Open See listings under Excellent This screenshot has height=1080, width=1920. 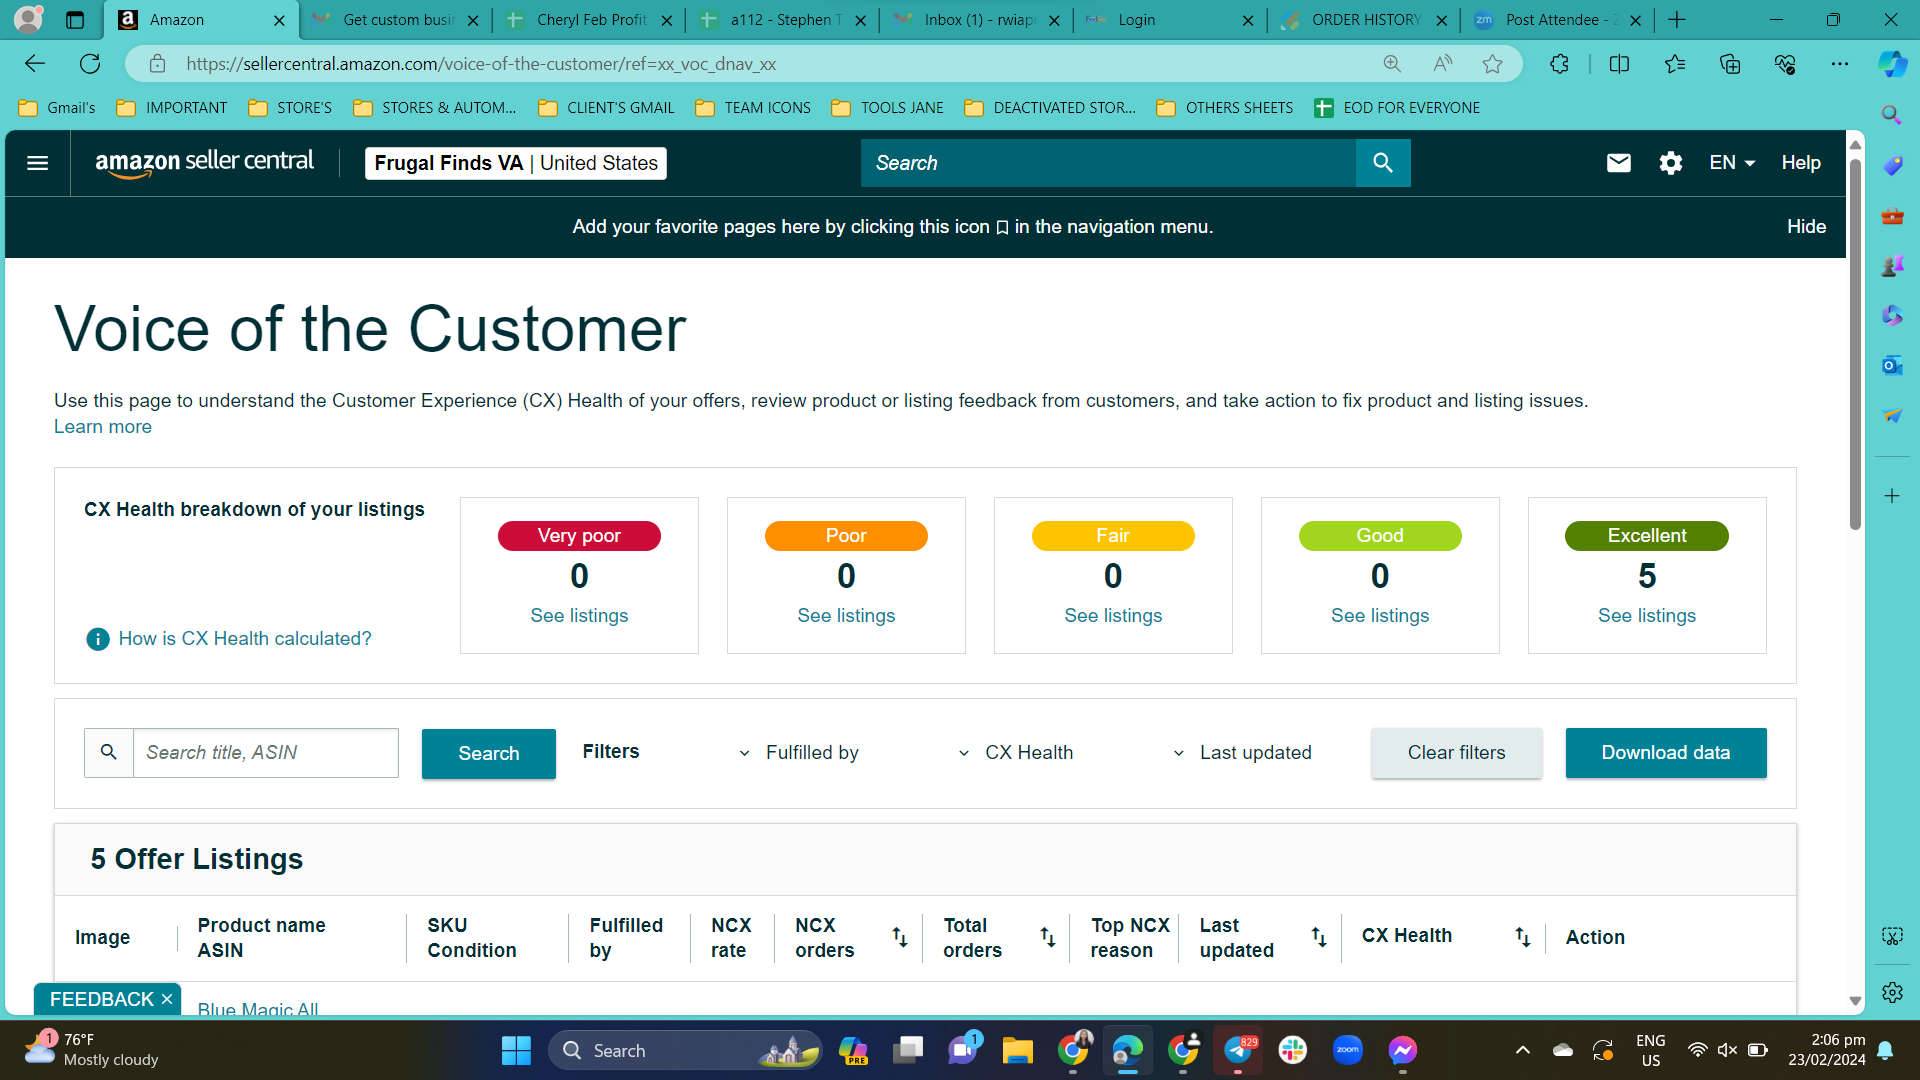(1647, 616)
